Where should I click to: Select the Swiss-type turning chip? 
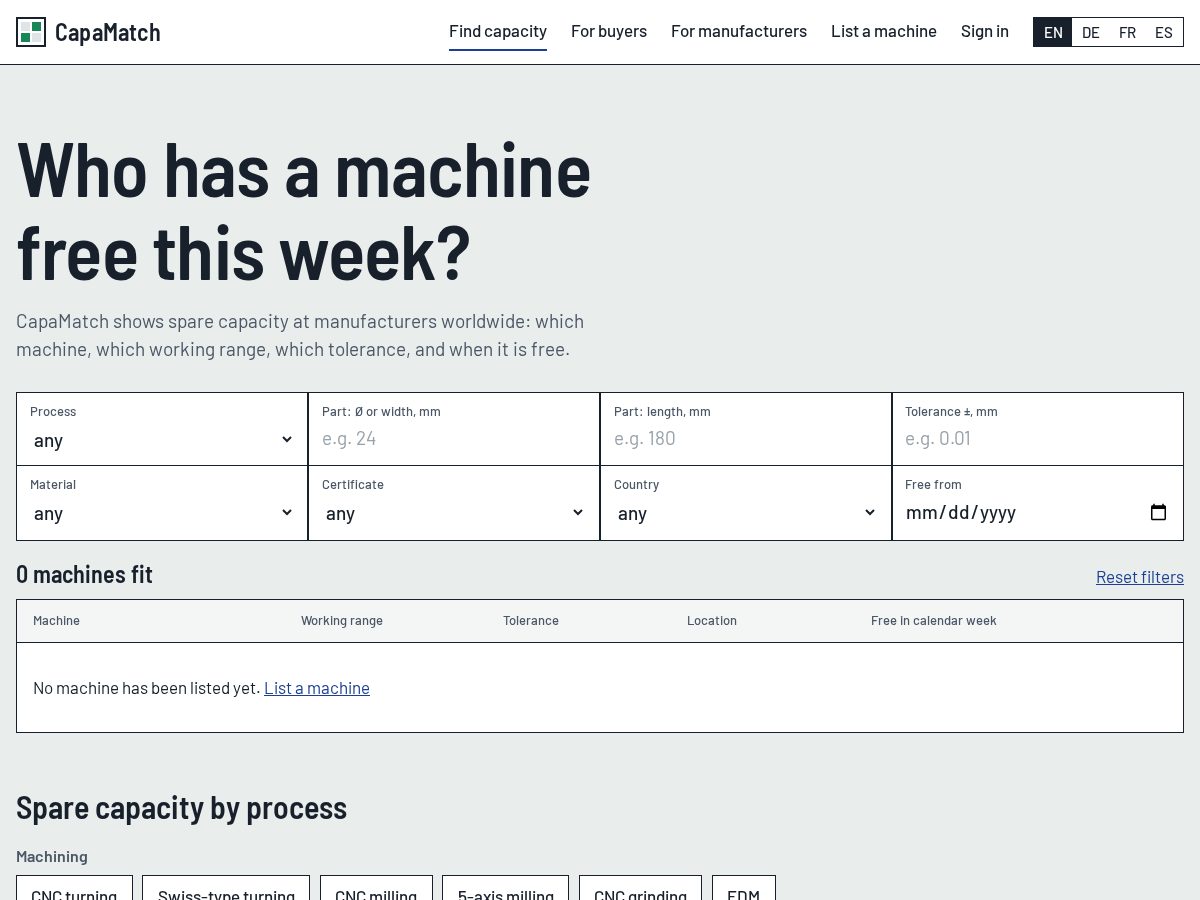[x=226, y=888]
